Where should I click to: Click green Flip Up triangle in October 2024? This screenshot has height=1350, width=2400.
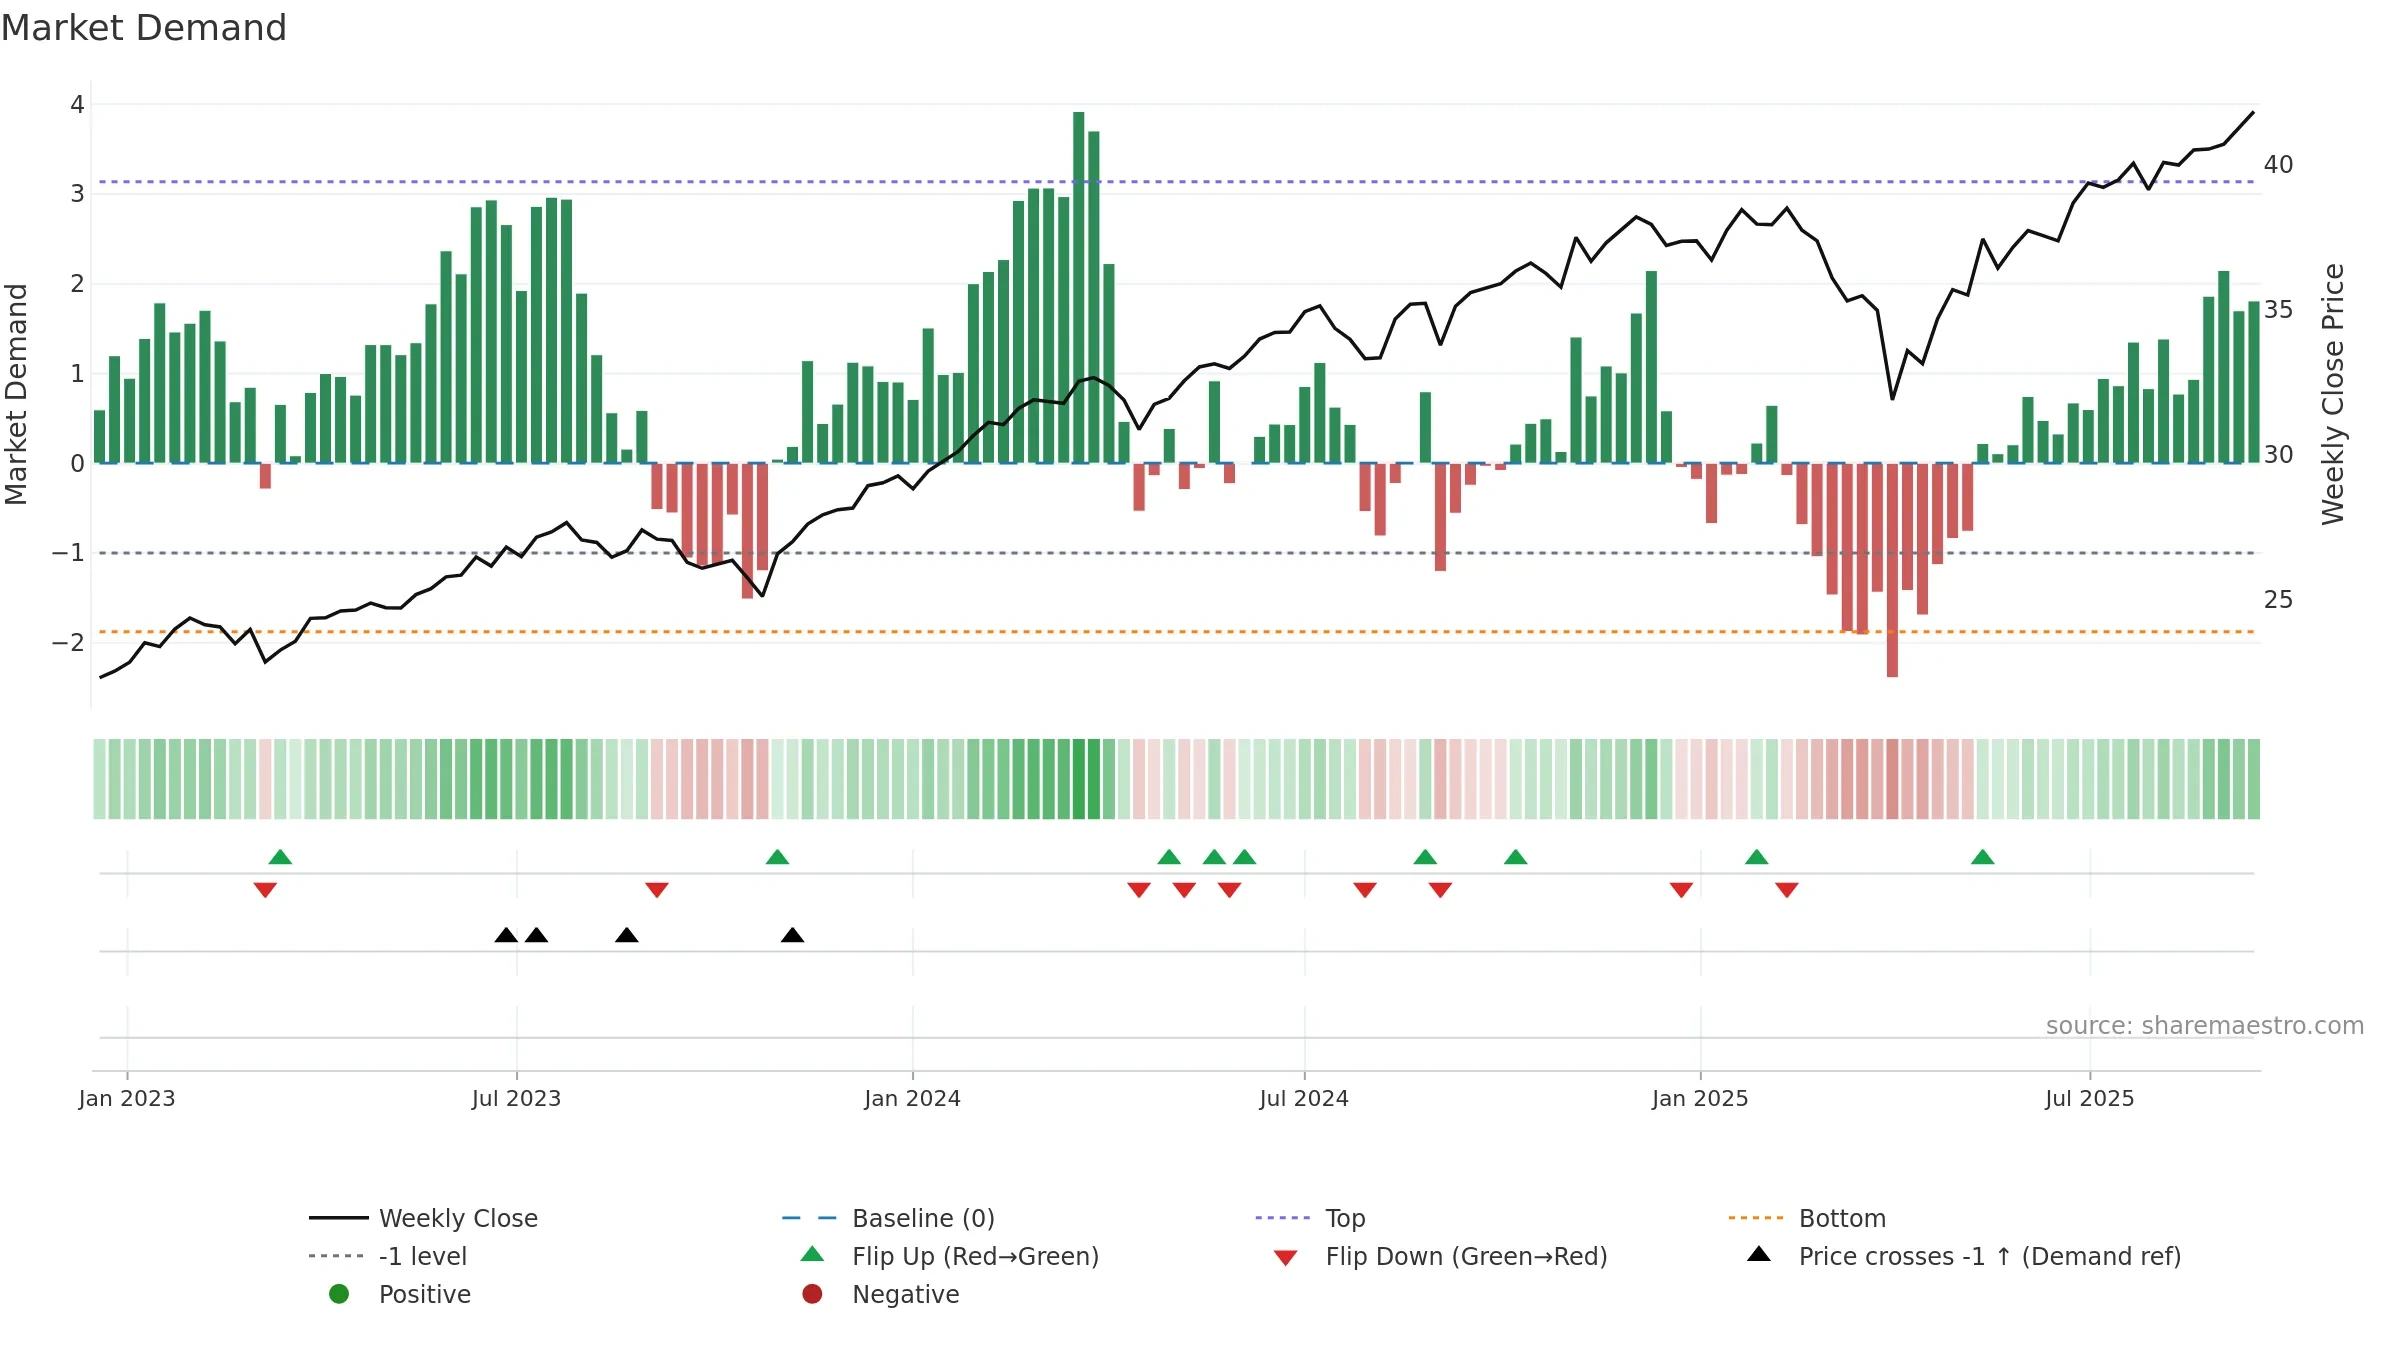(x=1515, y=857)
